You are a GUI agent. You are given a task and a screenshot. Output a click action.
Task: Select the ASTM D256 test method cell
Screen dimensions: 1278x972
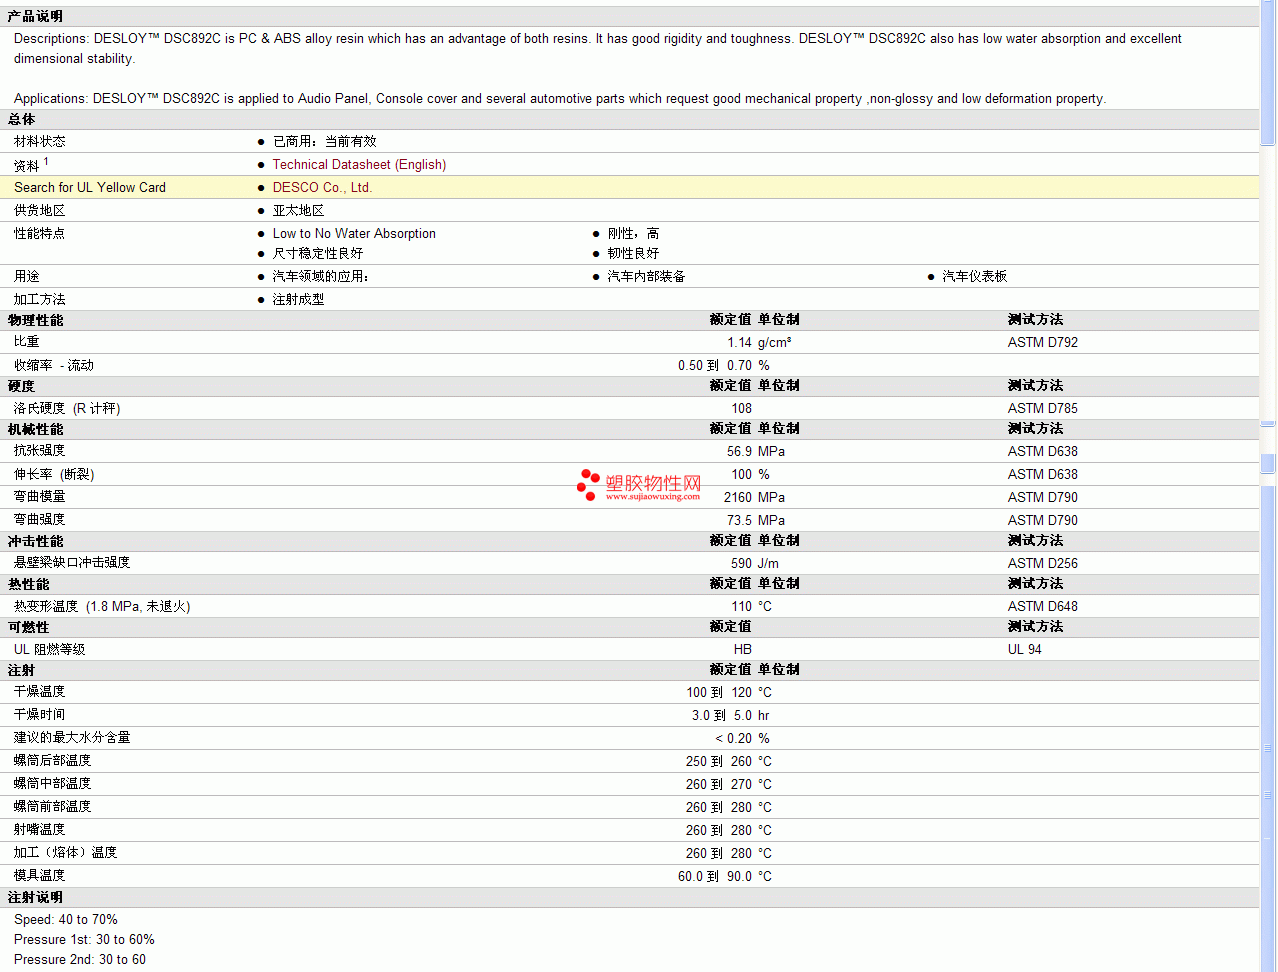tap(1043, 564)
